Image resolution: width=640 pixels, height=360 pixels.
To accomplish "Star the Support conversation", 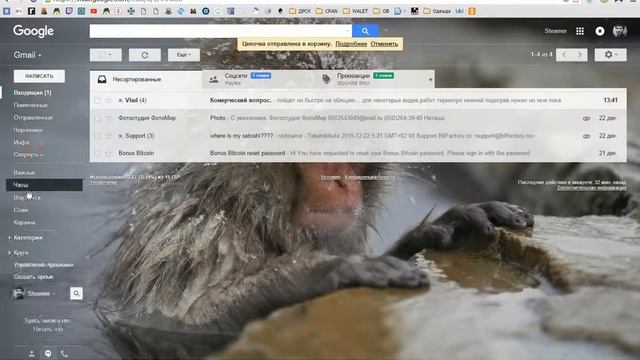I will pyautogui.click(x=108, y=136).
